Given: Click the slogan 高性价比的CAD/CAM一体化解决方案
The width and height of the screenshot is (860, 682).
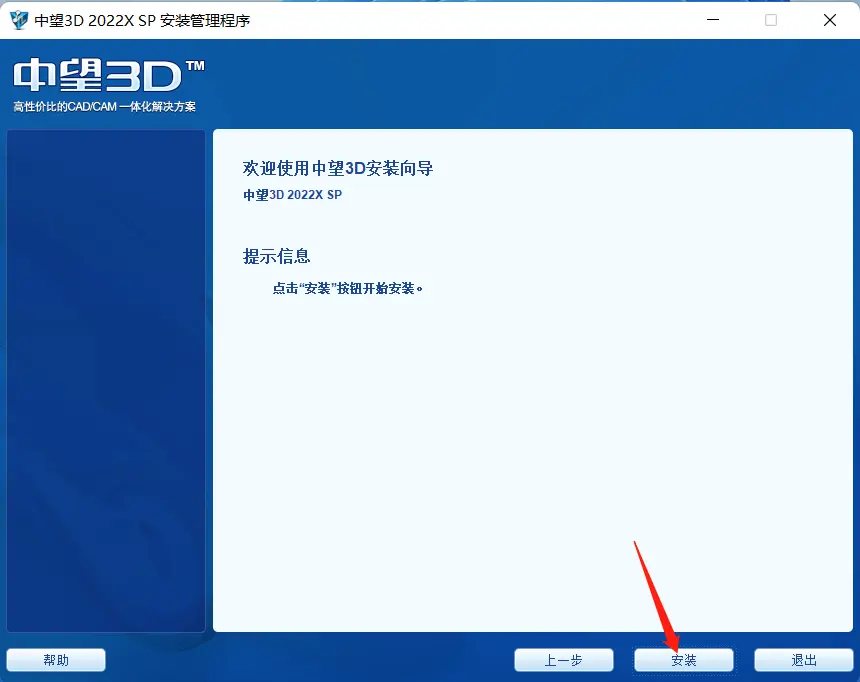Looking at the screenshot, I should (105, 106).
